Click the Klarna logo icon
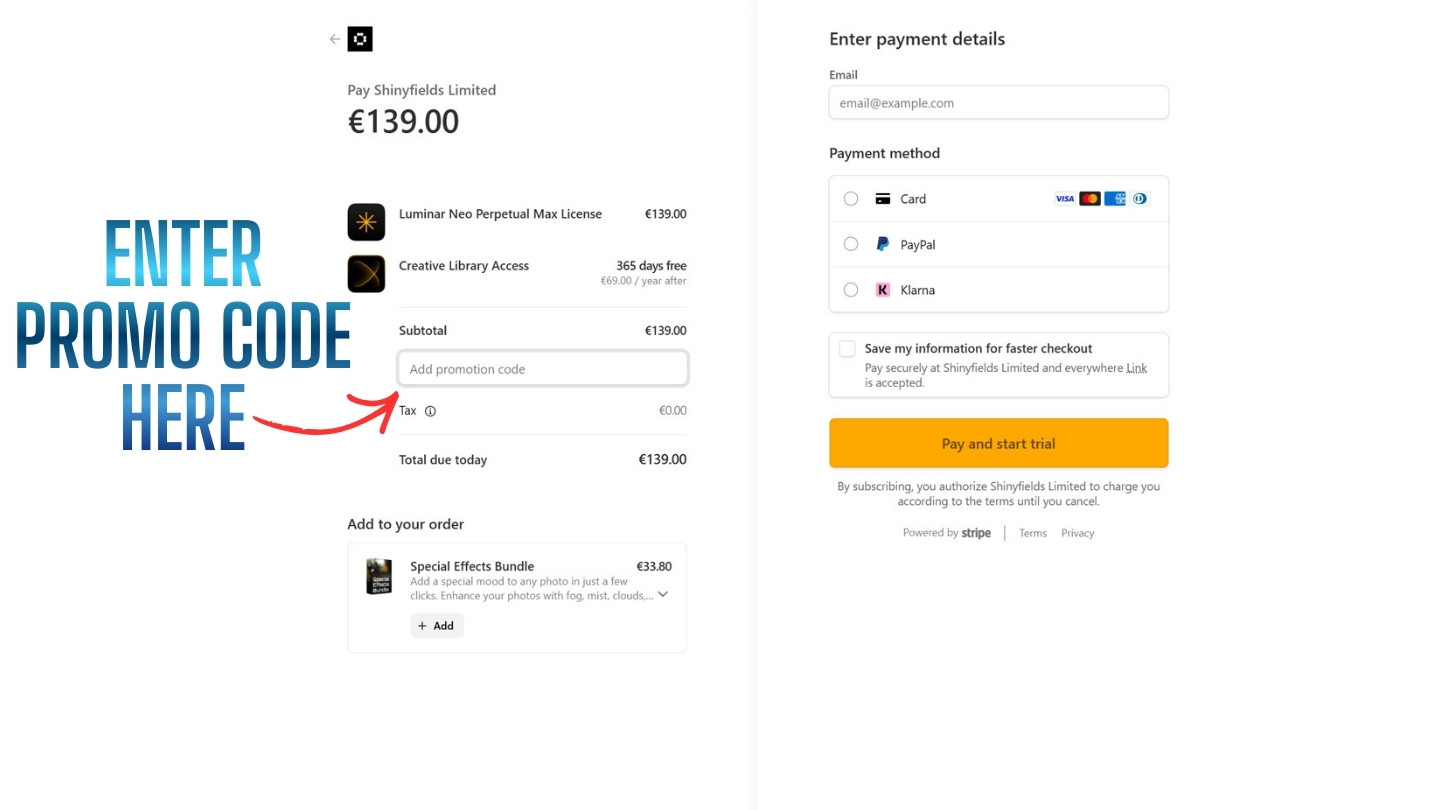The image size is (1440, 810). pos(883,290)
